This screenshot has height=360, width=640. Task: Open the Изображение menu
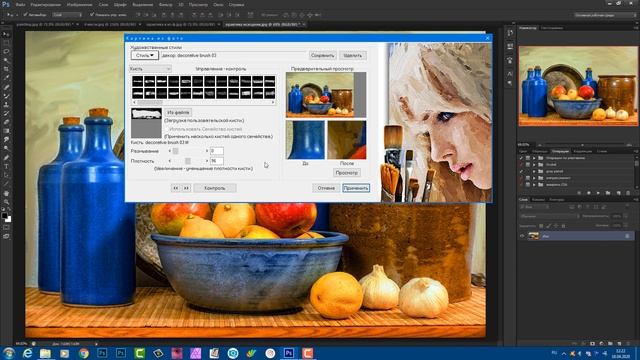(x=79, y=4)
